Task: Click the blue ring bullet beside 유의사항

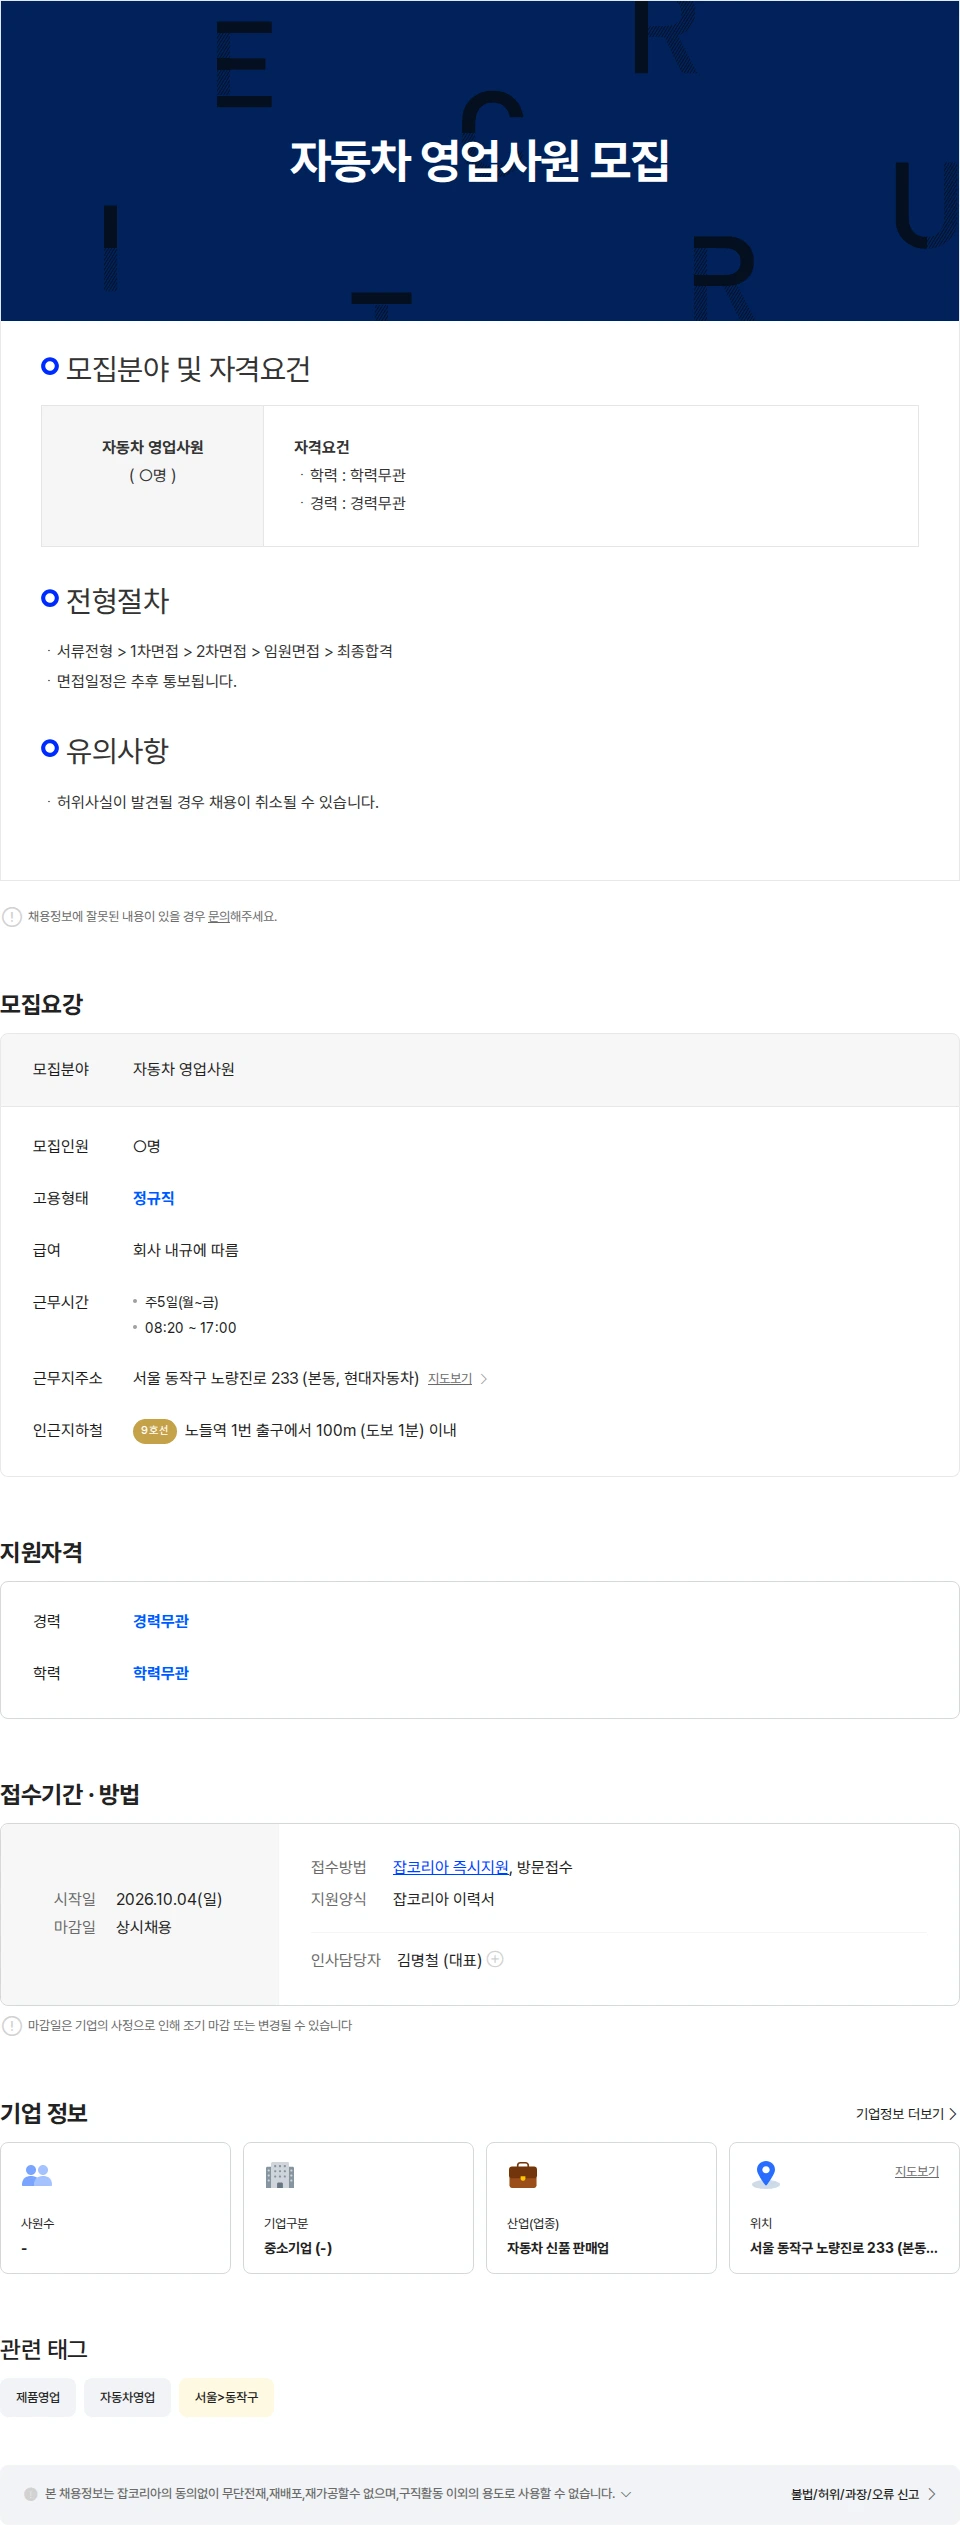Action: [x=50, y=748]
